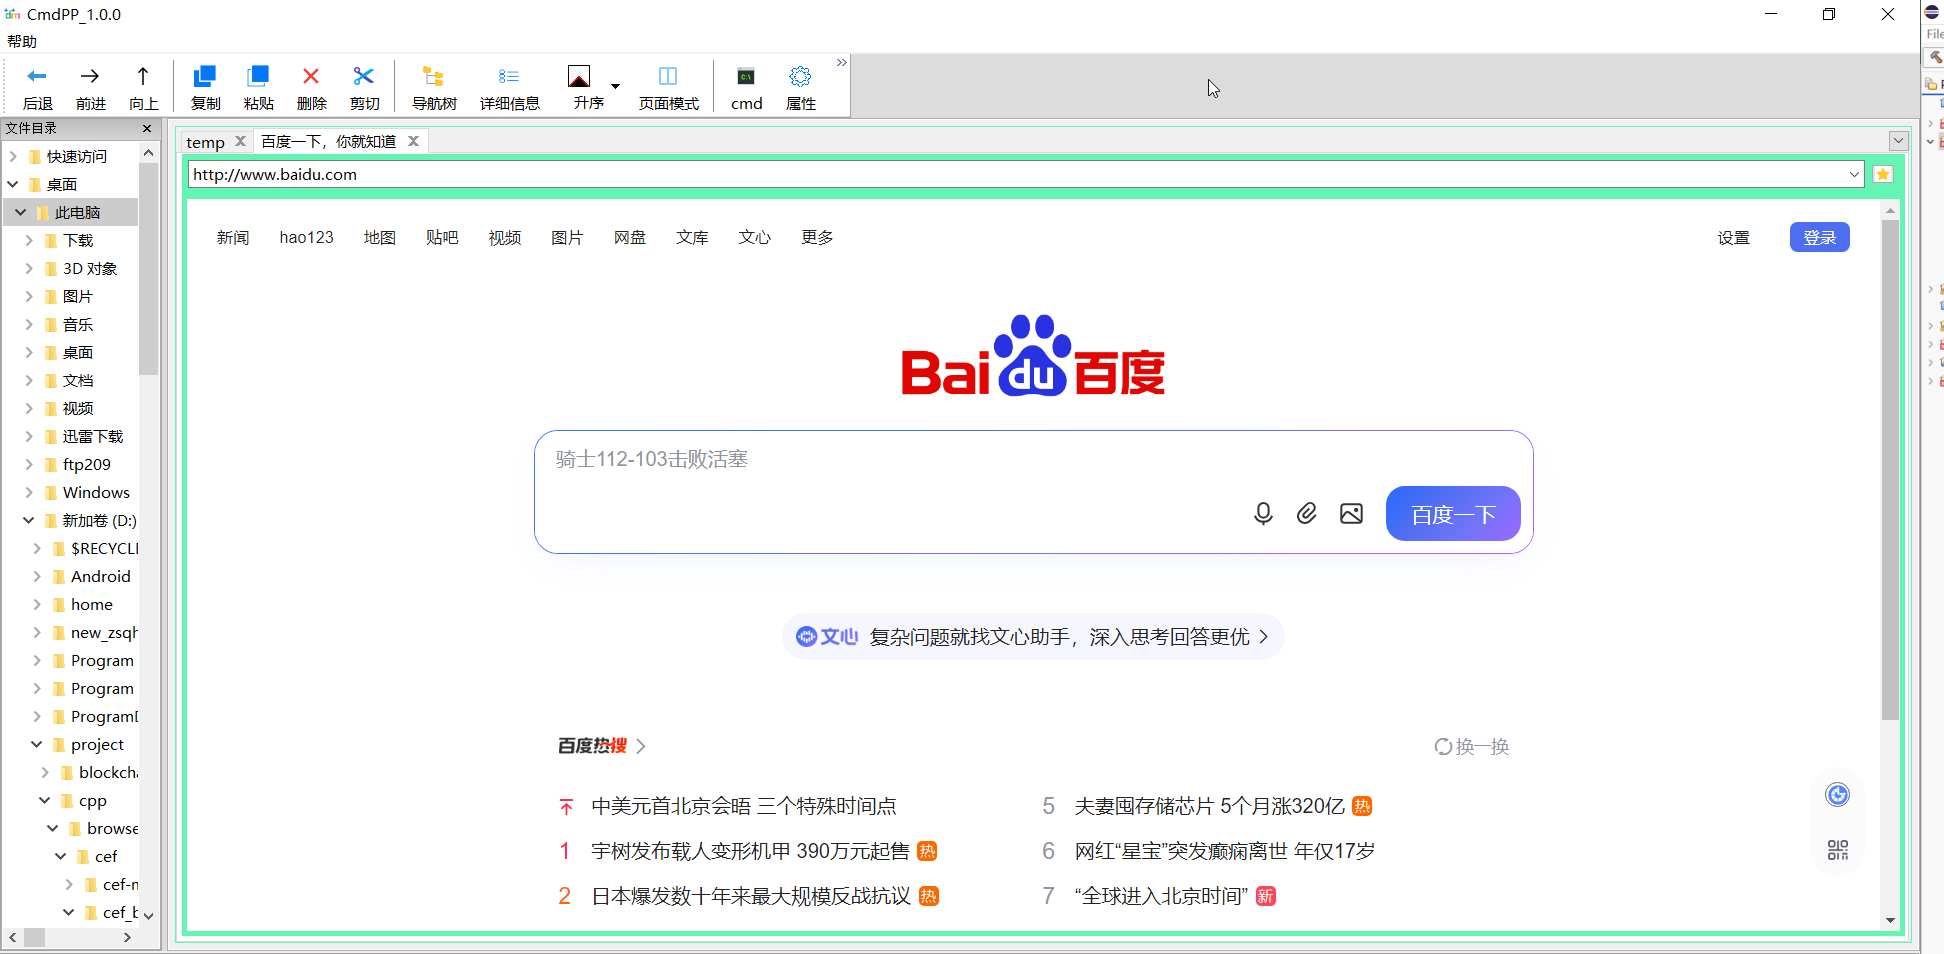Collapse the 此电脑 tree node
This screenshot has width=1944, height=954.
click(x=21, y=212)
